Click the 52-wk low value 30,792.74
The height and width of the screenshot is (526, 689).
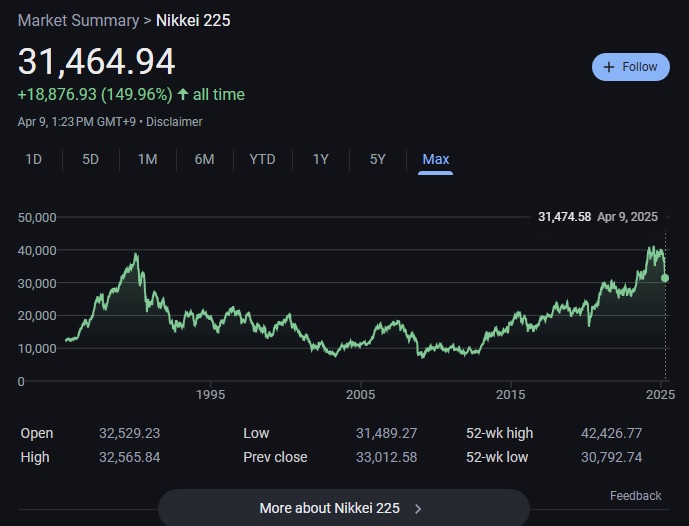611,457
